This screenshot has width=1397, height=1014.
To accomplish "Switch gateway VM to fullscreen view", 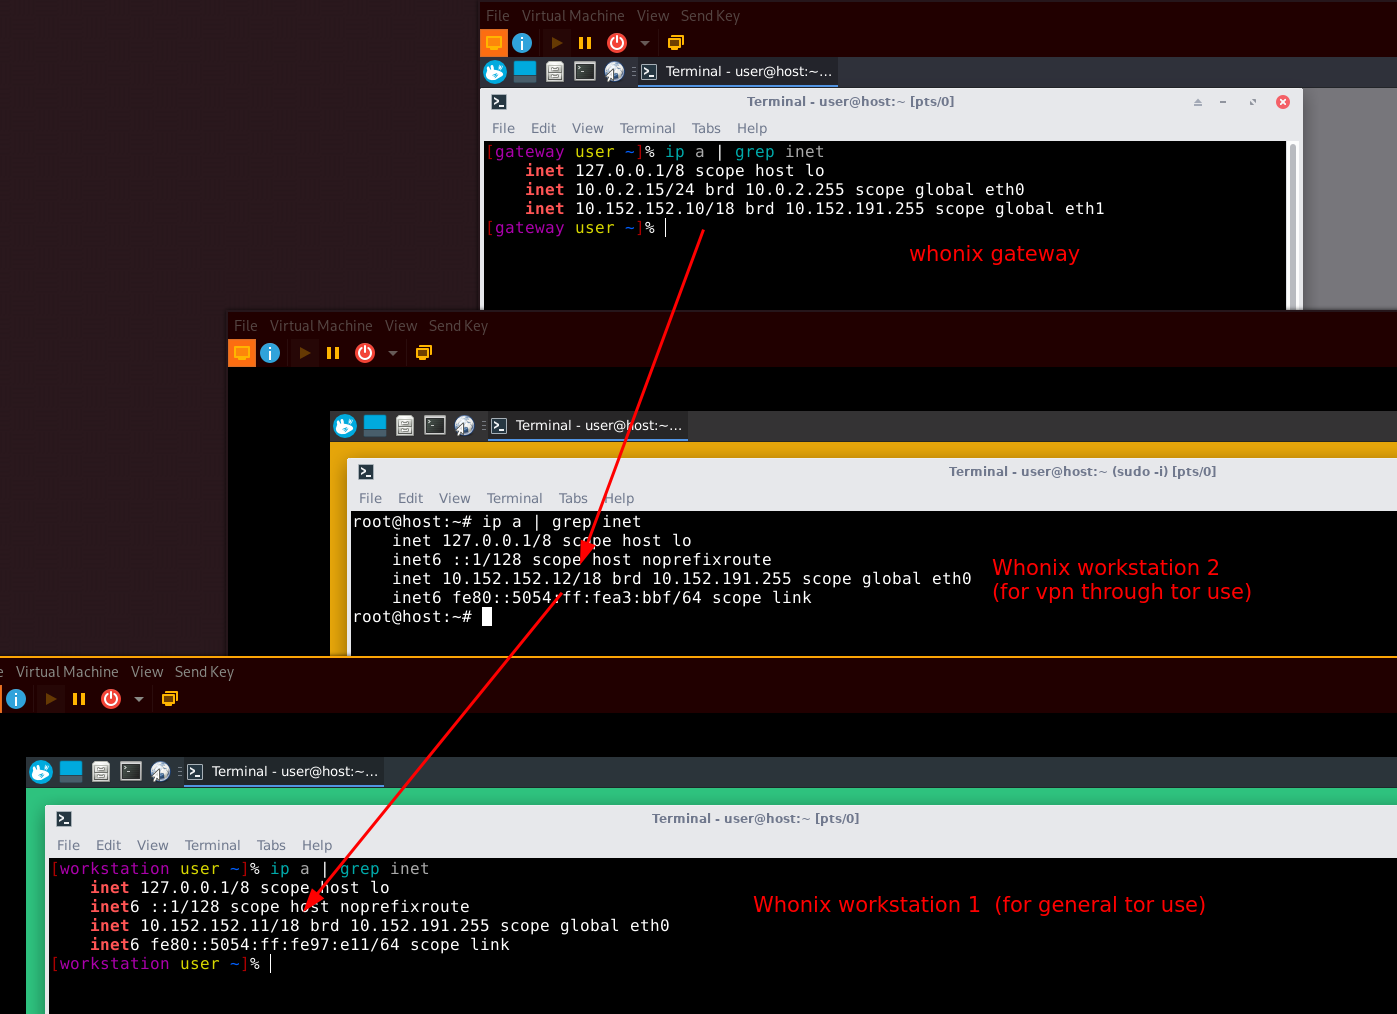I will [x=676, y=43].
